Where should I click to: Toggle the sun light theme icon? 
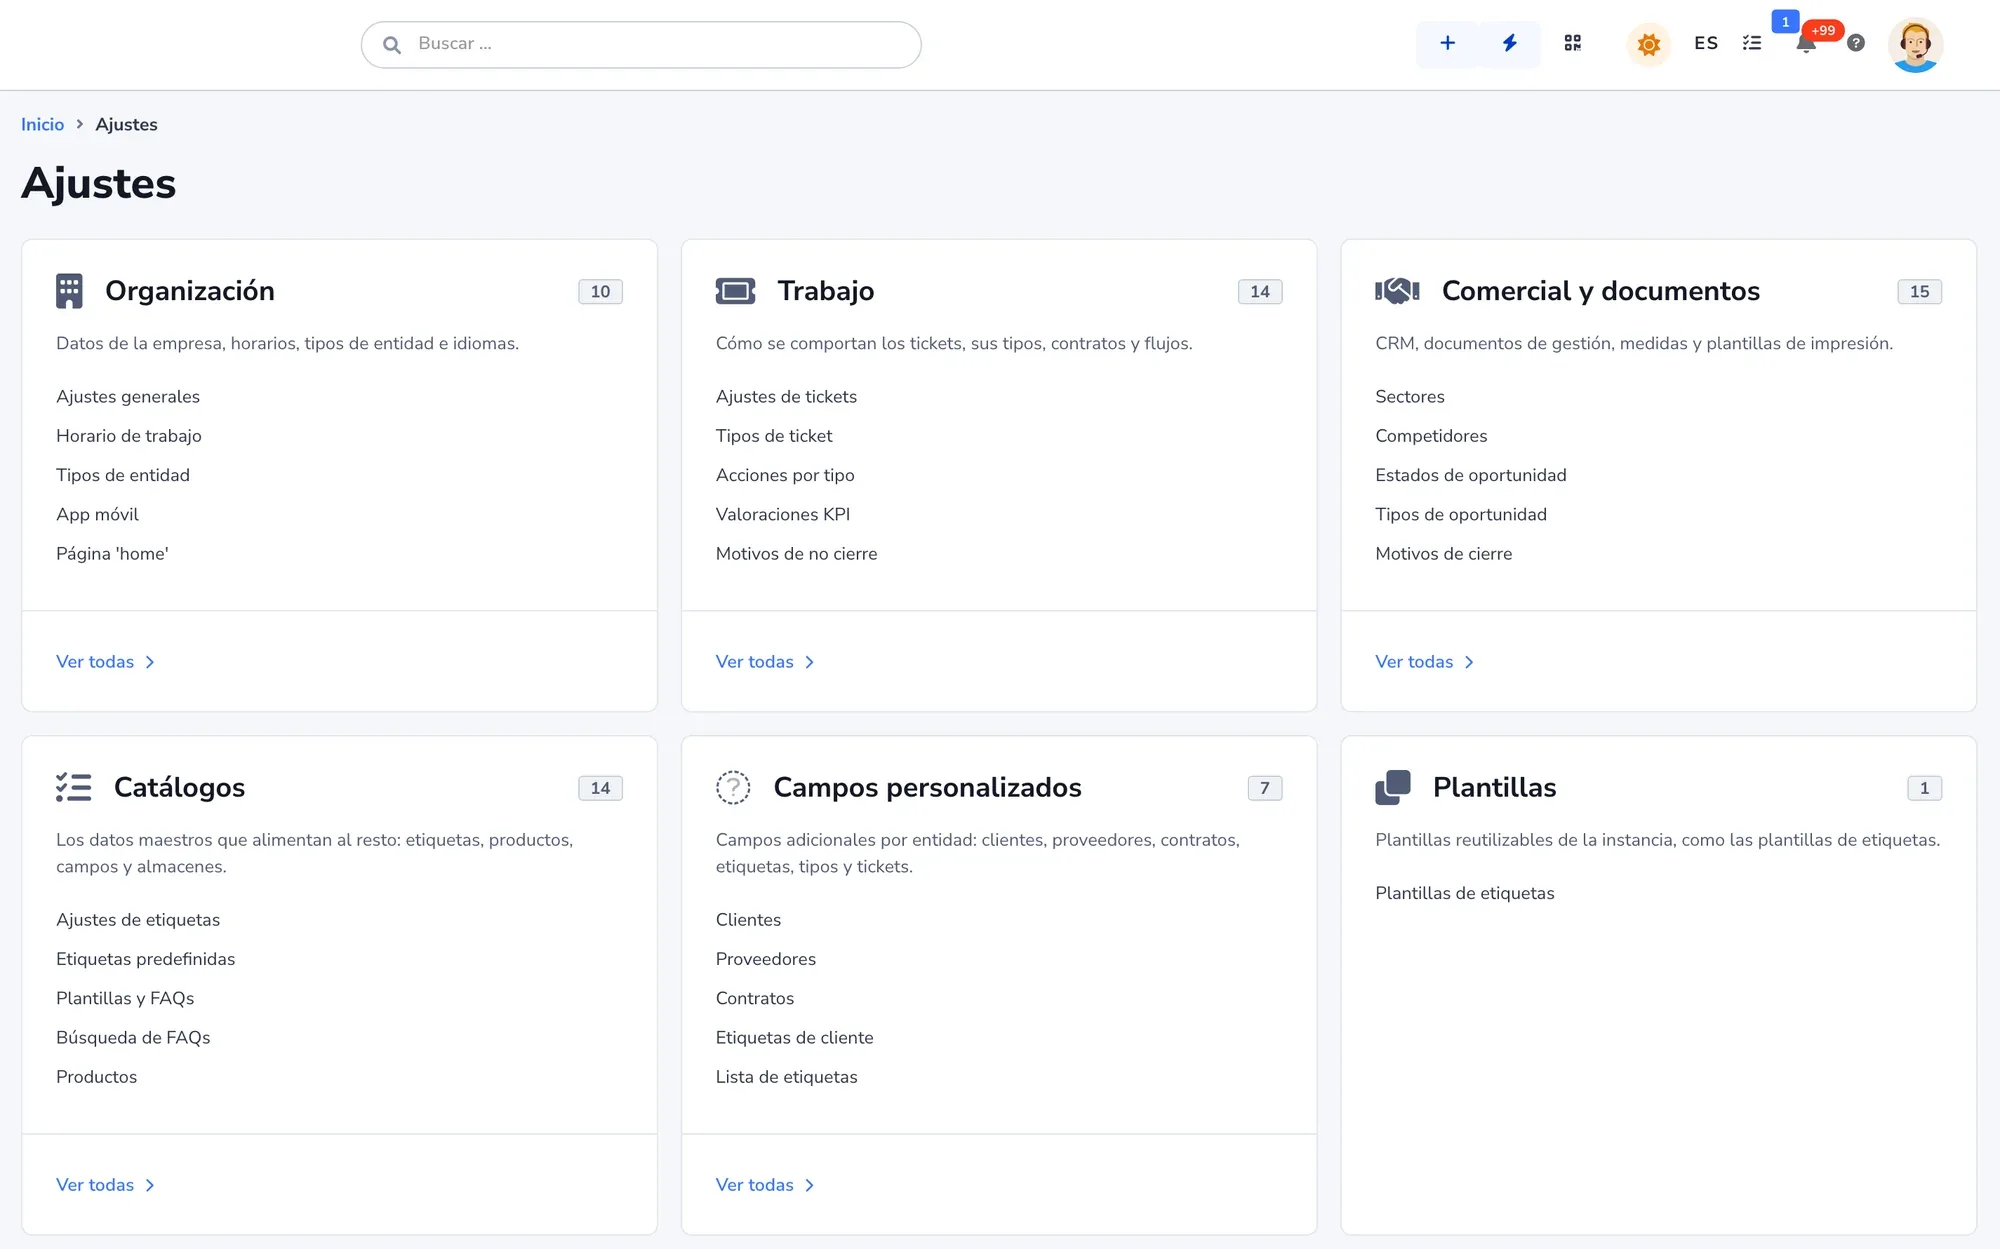click(1649, 44)
